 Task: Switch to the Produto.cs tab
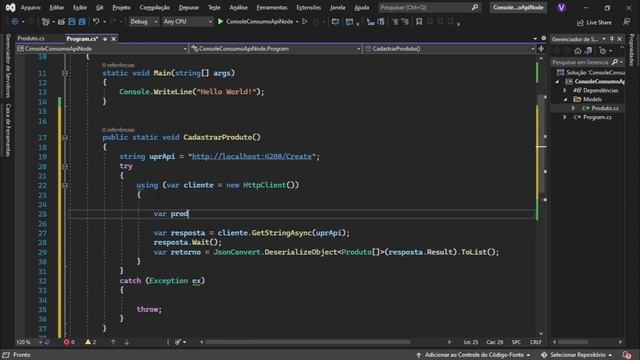(31, 39)
